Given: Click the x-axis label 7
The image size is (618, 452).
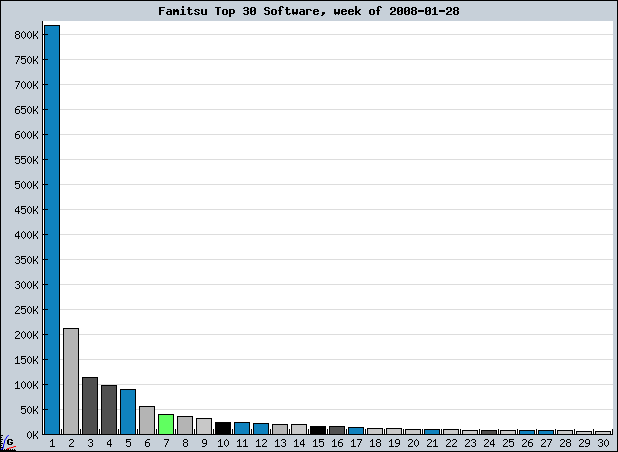Looking at the screenshot, I should pyautogui.click(x=166, y=444).
